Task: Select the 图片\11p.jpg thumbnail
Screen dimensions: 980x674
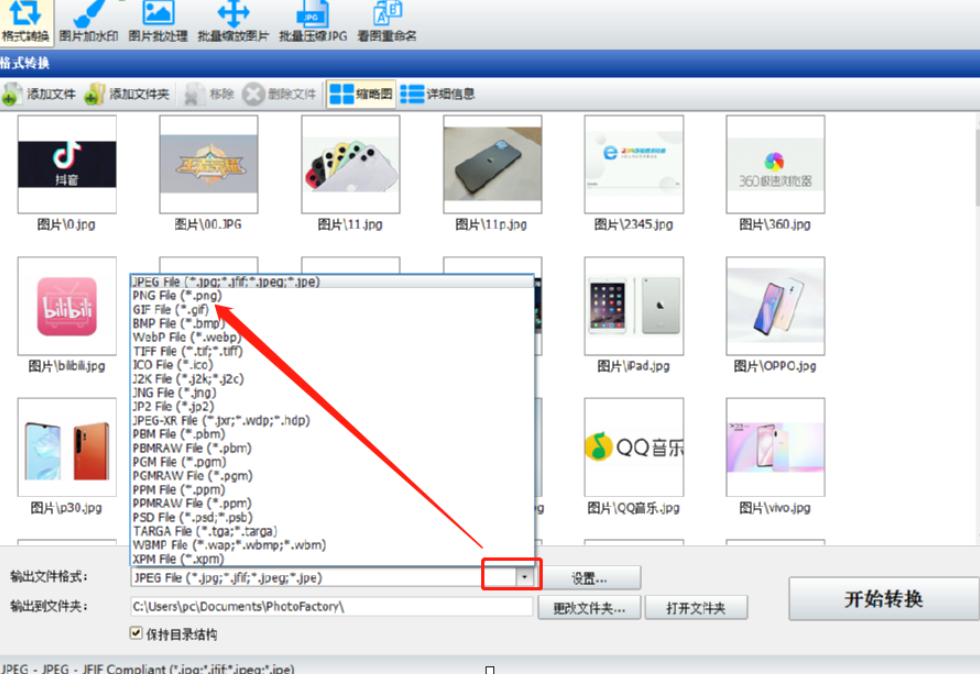Action: [492, 164]
